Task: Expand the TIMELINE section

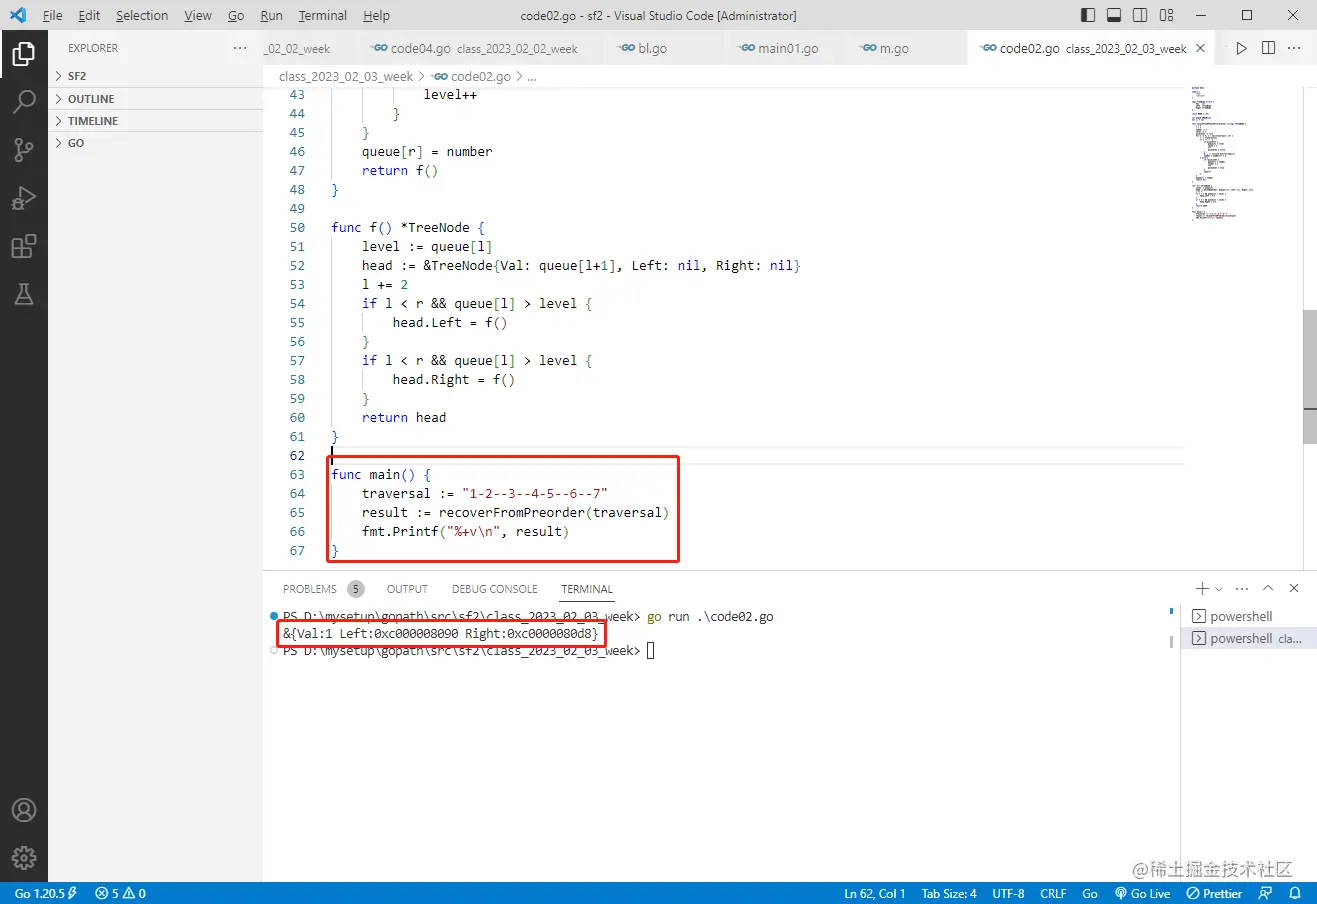Action: (155, 121)
